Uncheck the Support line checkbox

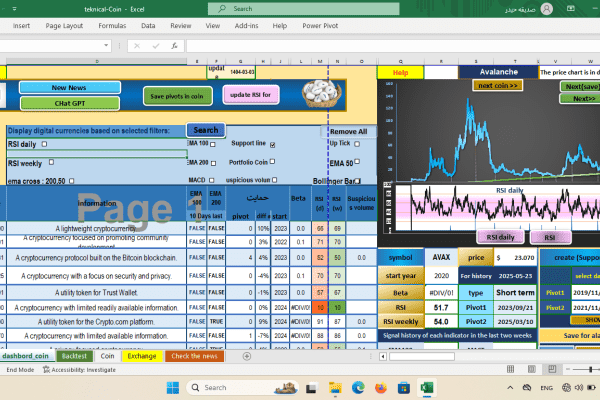272,145
